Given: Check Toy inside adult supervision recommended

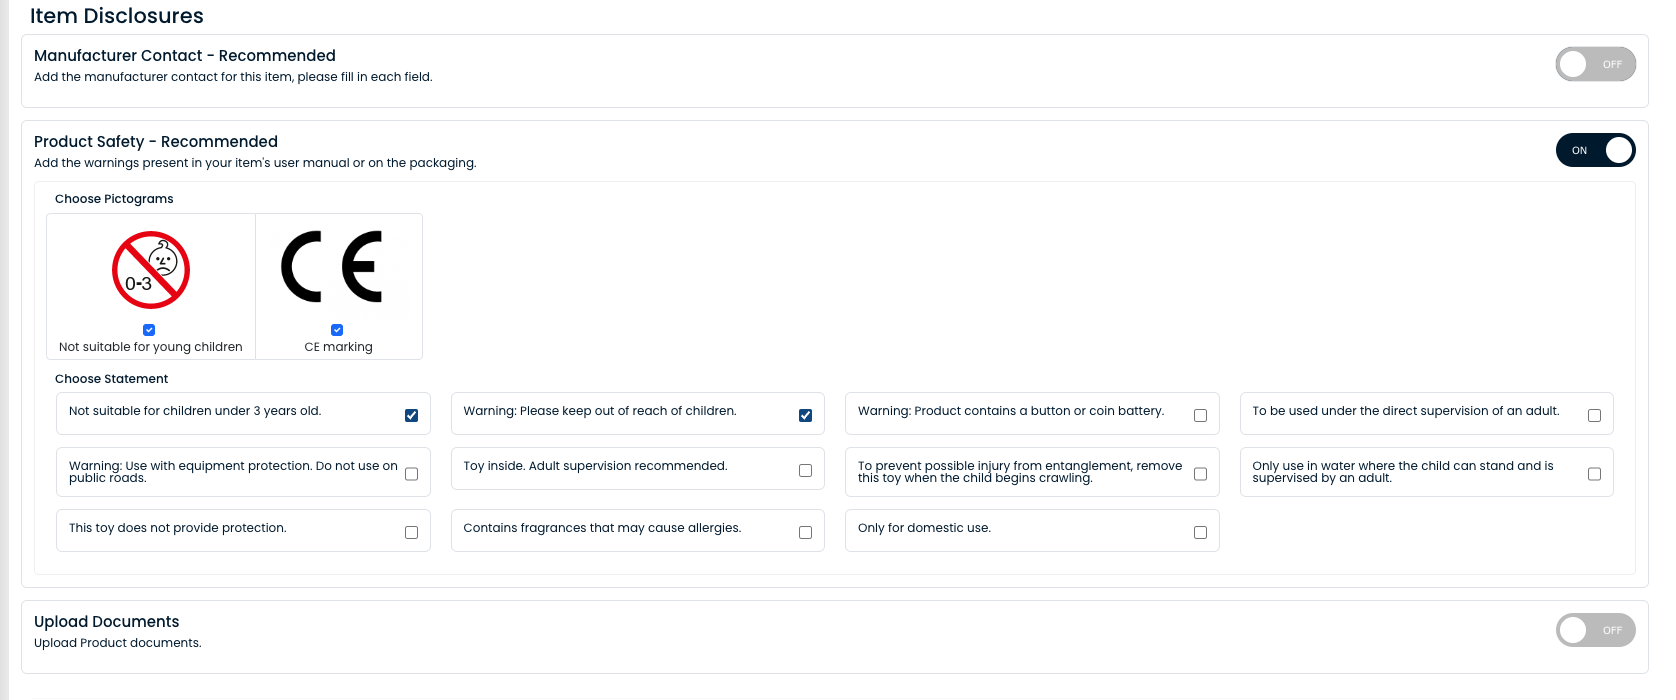Looking at the screenshot, I should (x=805, y=470).
